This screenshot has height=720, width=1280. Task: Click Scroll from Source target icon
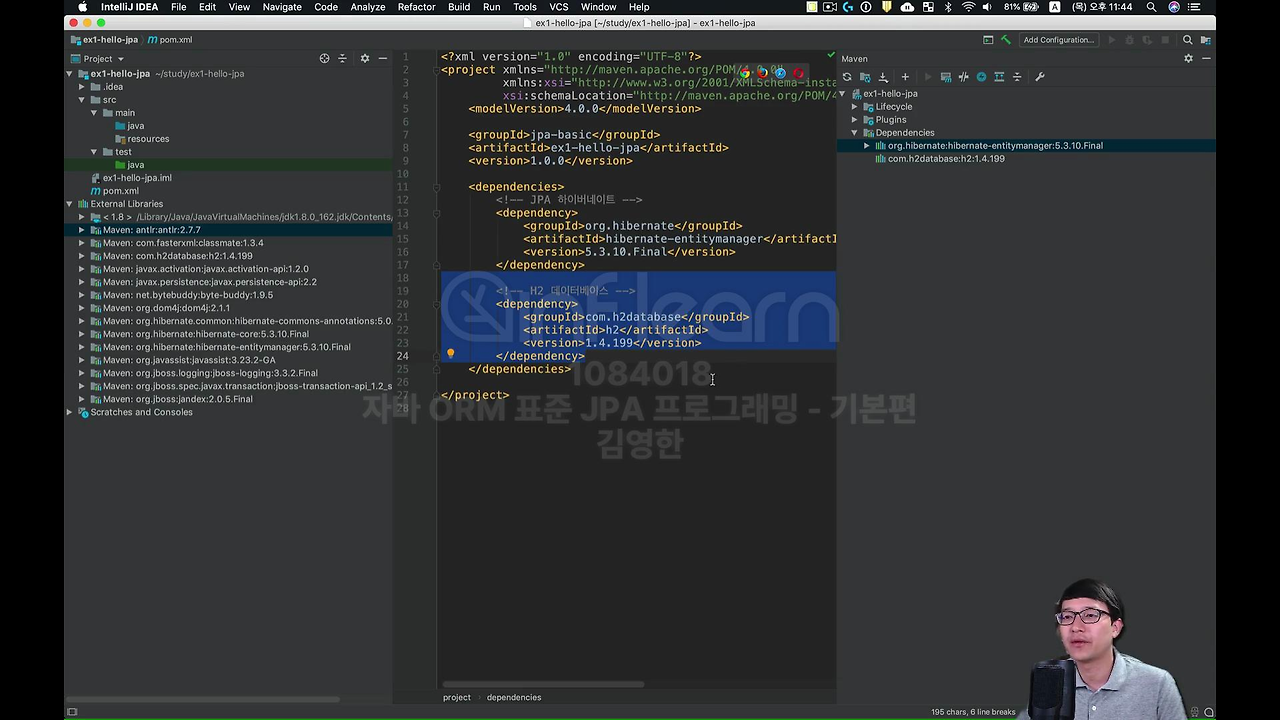pos(324,58)
